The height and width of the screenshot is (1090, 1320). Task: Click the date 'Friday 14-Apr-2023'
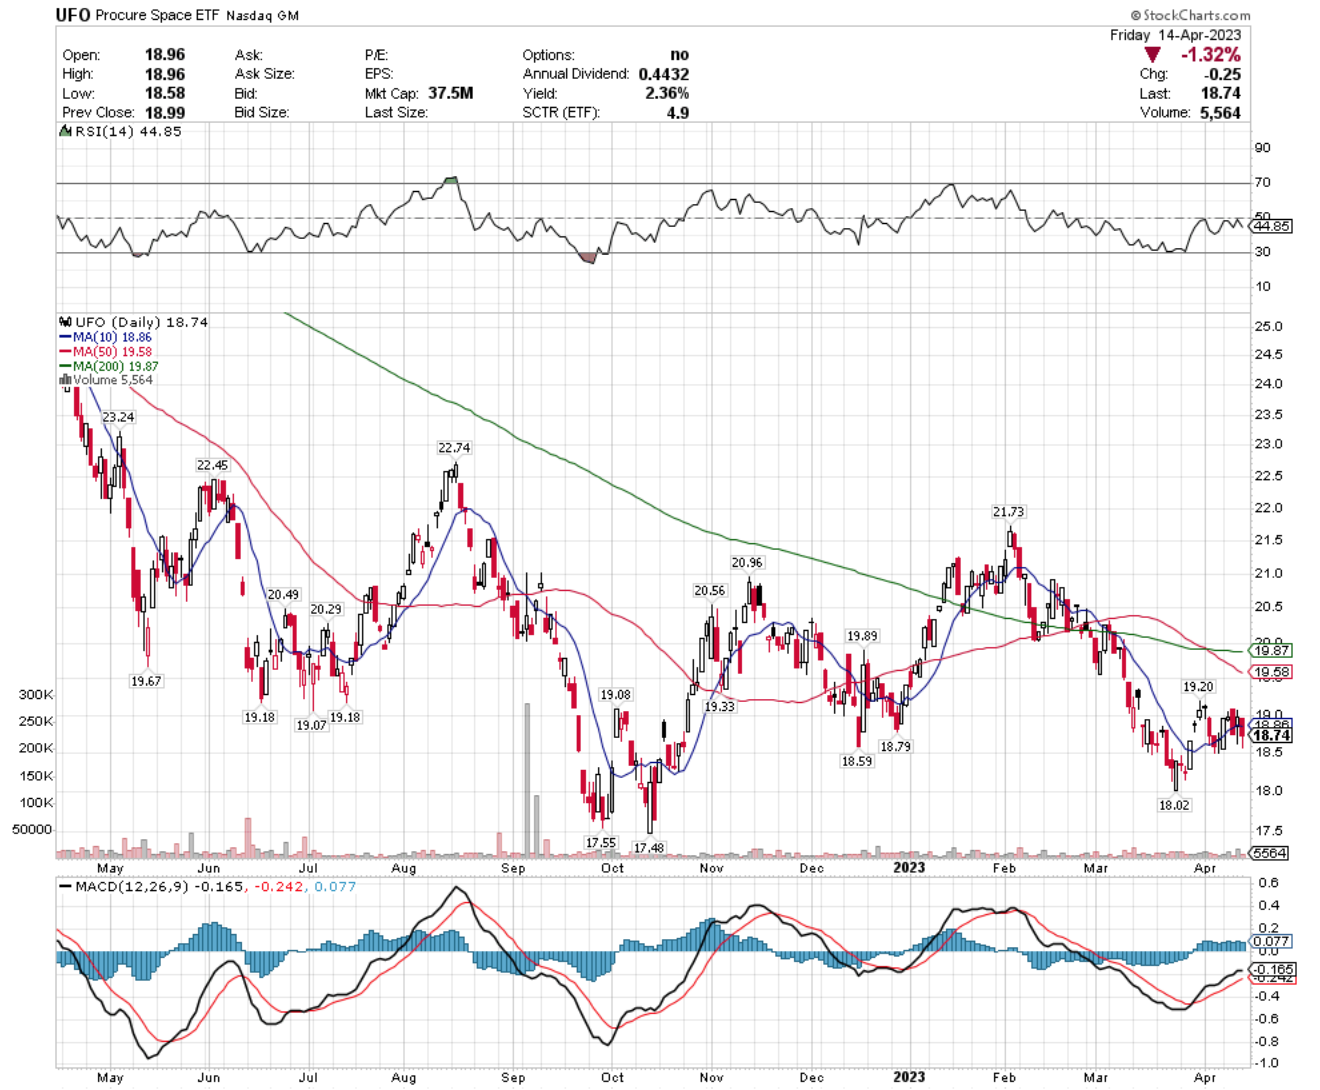(1176, 35)
